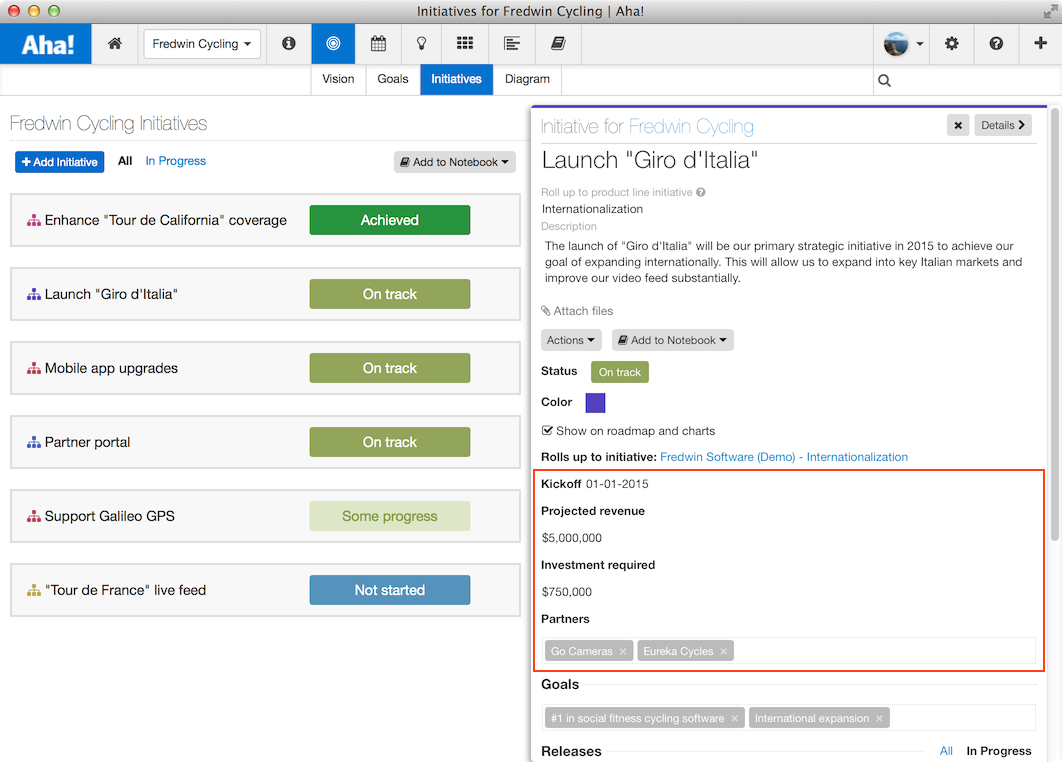
Task: Open the user avatar menu
Action: click(x=904, y=43)
